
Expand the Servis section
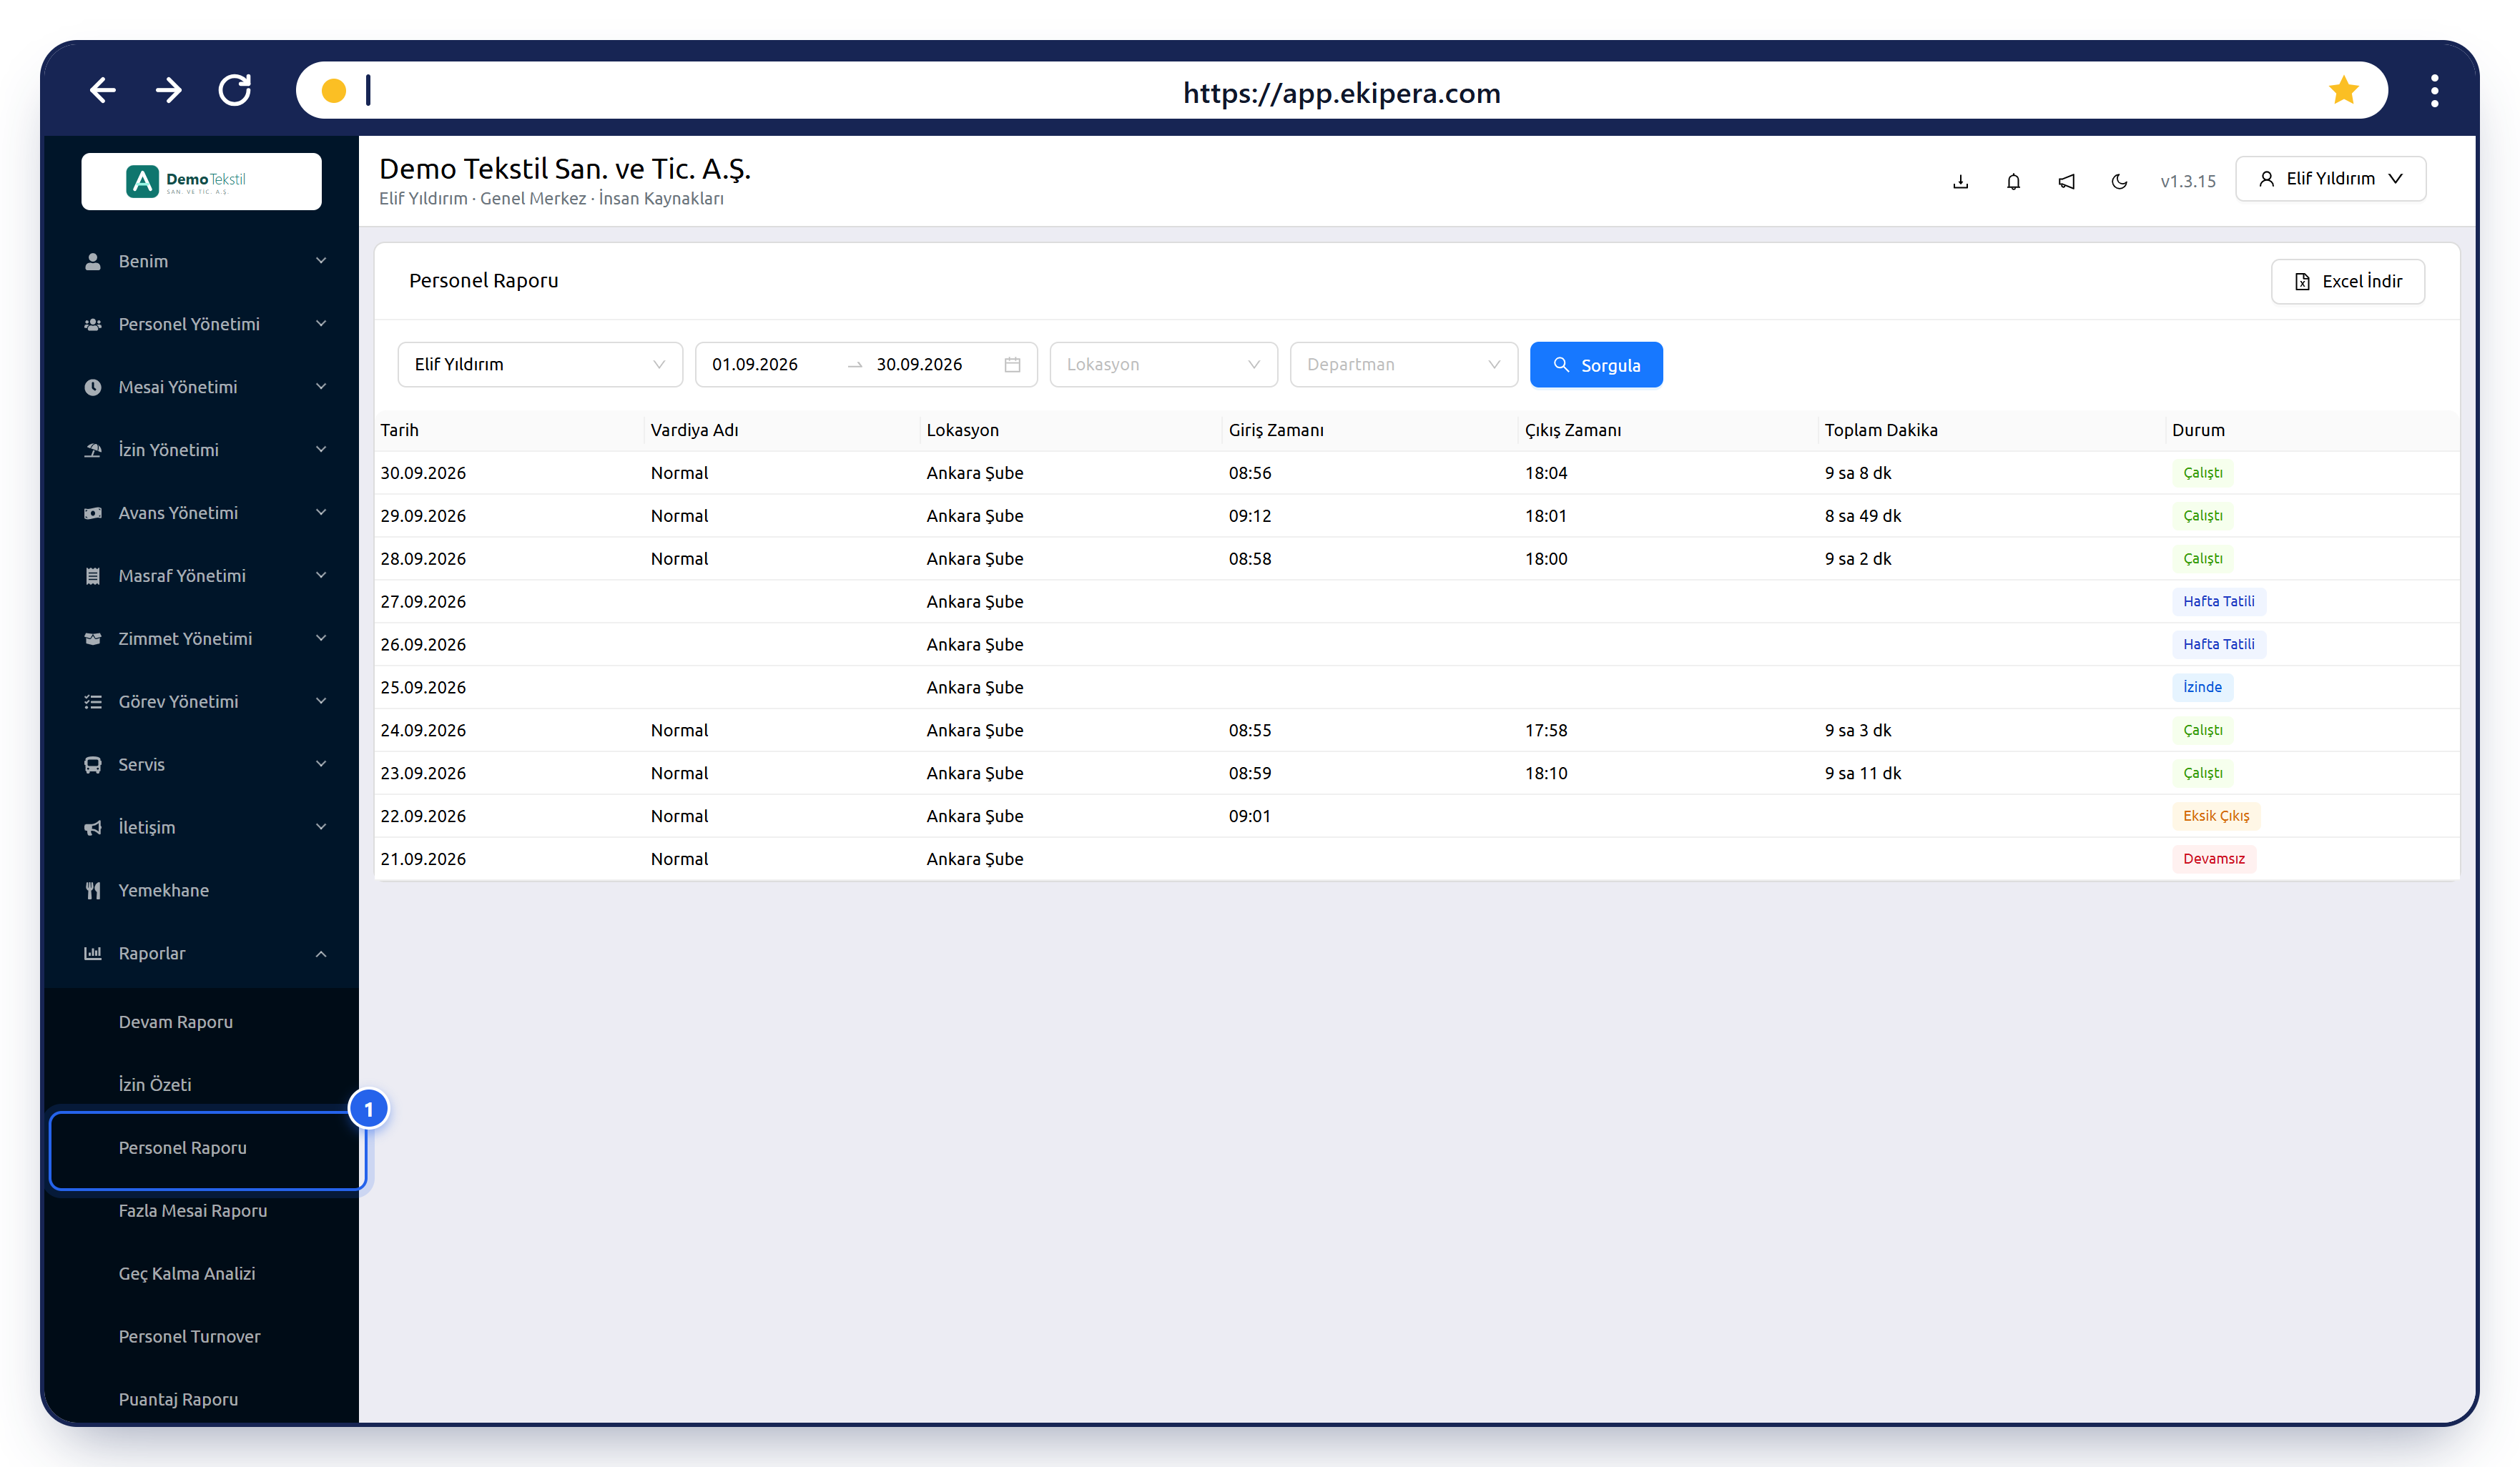tap(201, 765)
